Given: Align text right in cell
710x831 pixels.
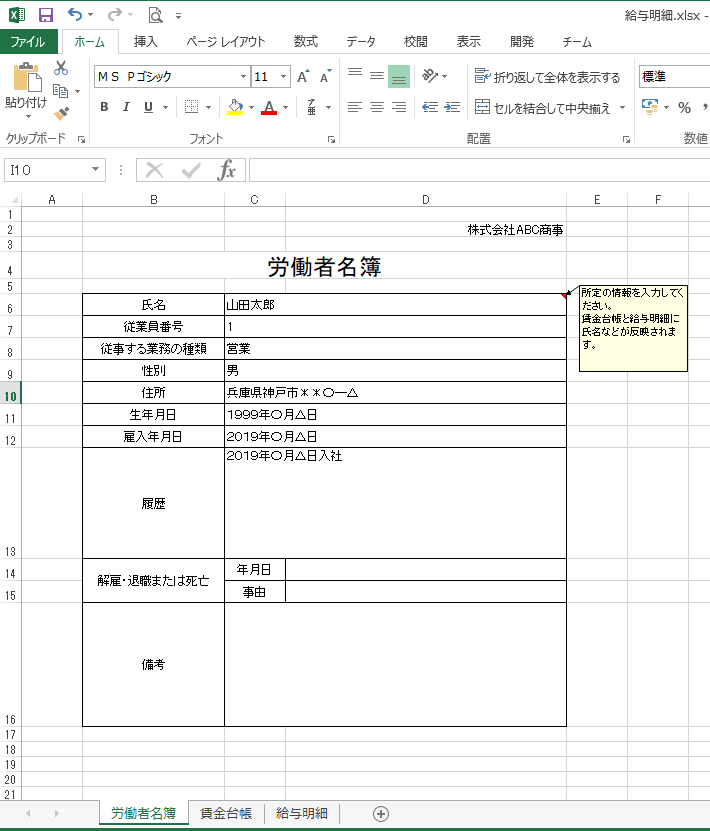Looking at the screenshot, I should pyautogui.click(x=399, y=108).
